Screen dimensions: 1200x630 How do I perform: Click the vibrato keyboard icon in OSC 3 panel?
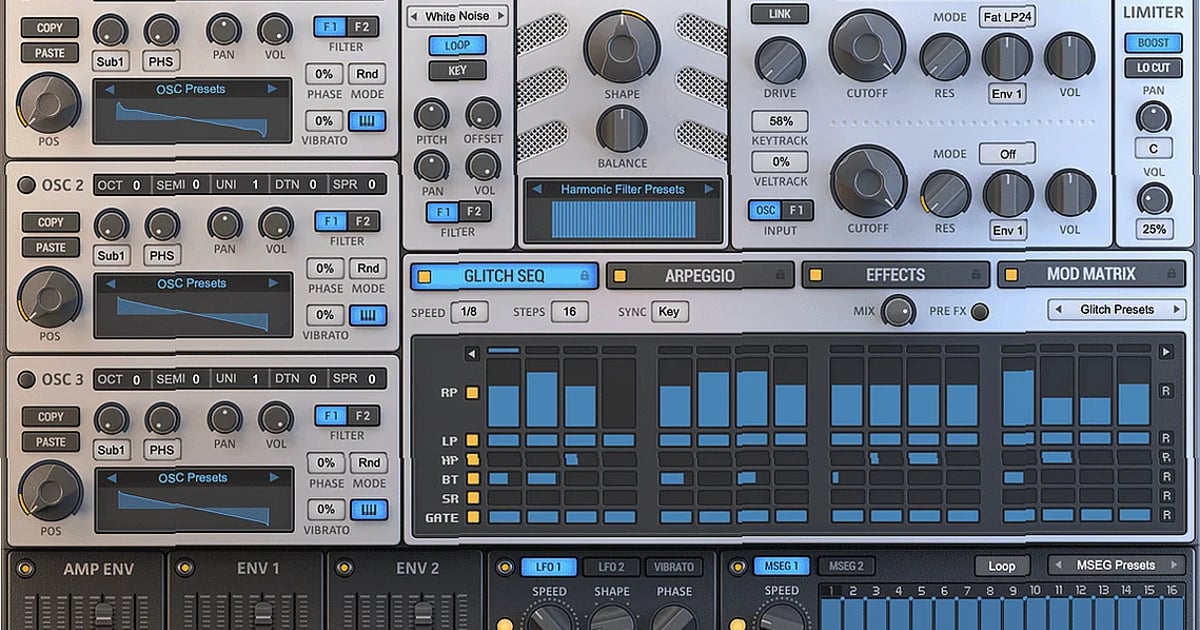pos(369,509)
